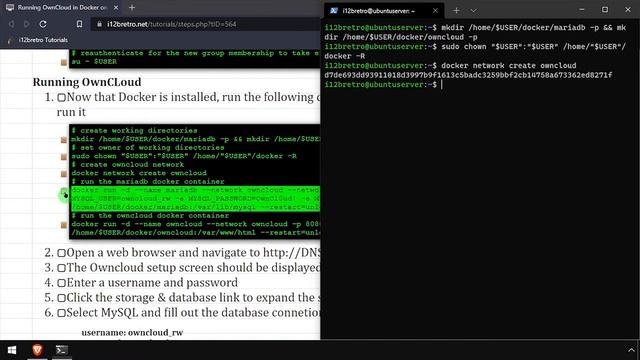Click the 'username: owncloud_rw' text
The width and height of the screenshot is (640, 360).
pos(132,333)
